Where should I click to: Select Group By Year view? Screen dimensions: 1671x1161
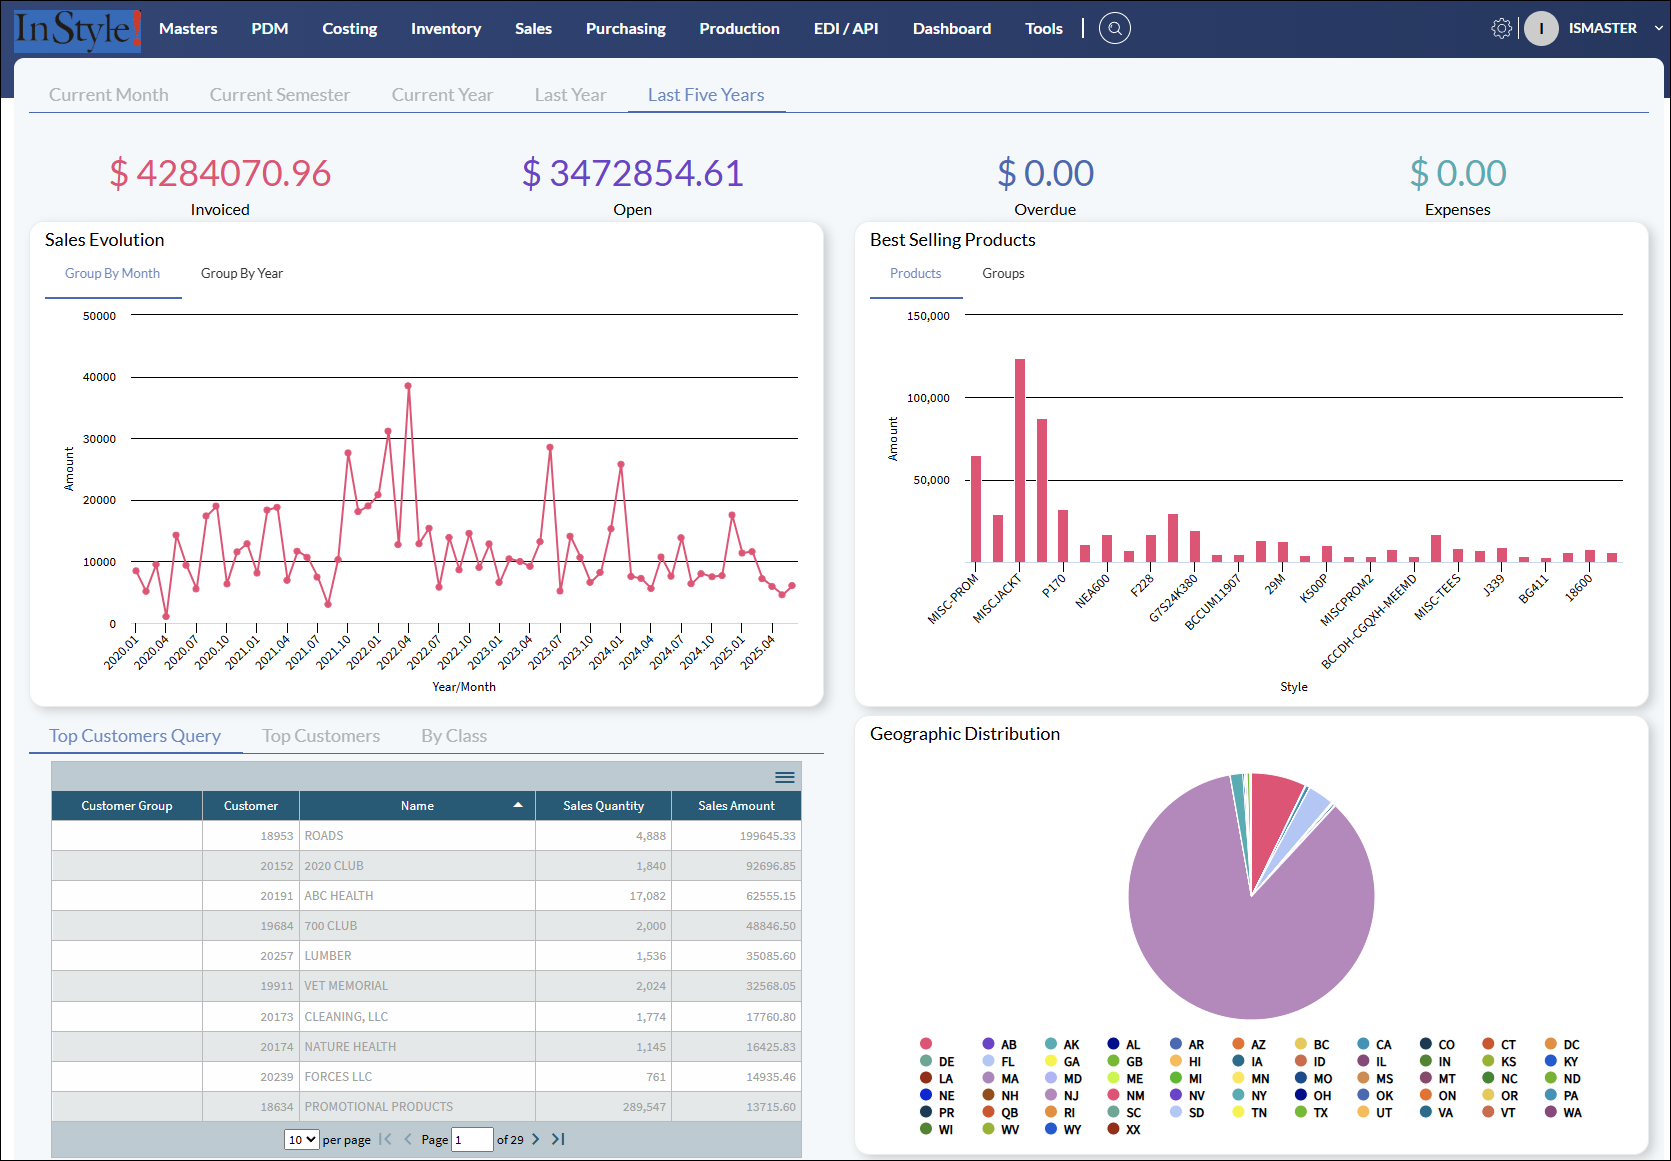point(242,273)
